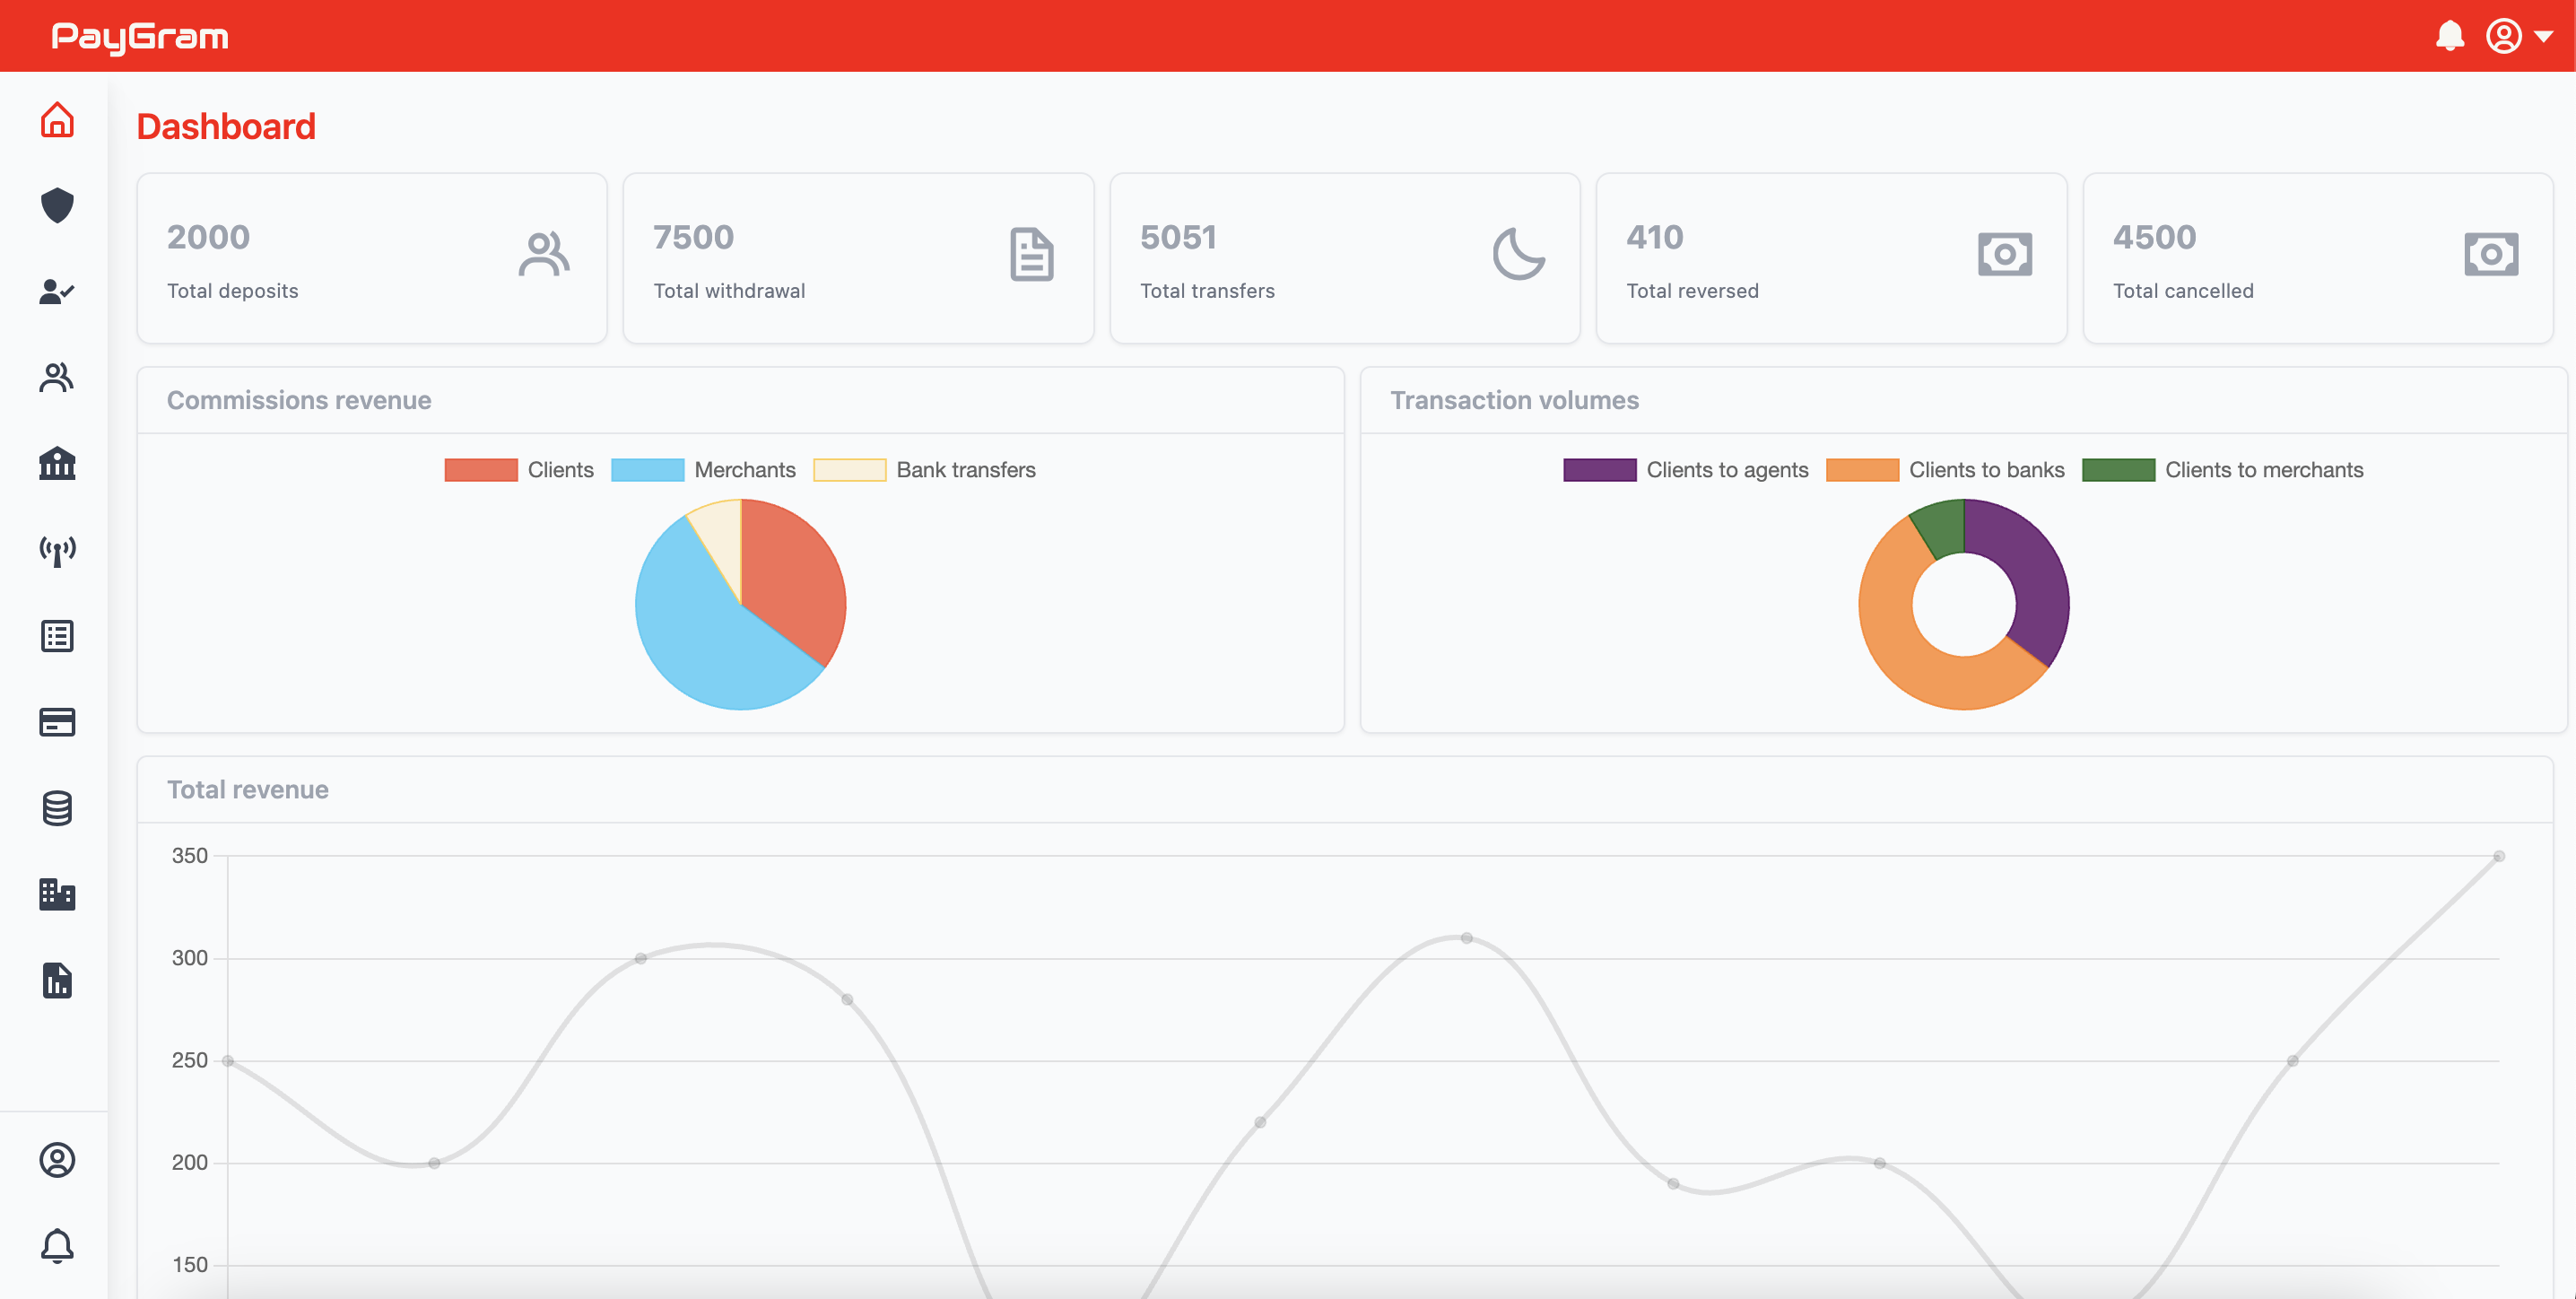Image resolution: width=2576 pixels, height=1299 pixels.
Task: Click the 5051 transfers value
Action: 1178,237
